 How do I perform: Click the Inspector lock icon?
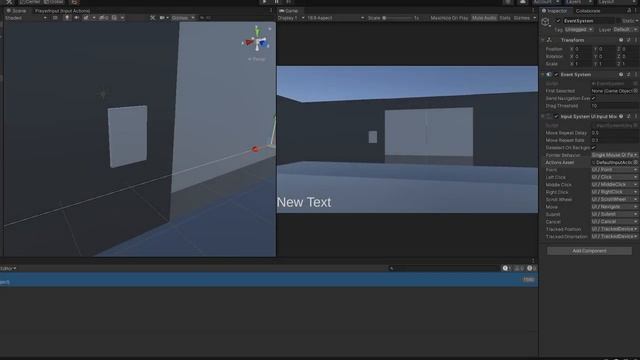click(x=629, y=11)
